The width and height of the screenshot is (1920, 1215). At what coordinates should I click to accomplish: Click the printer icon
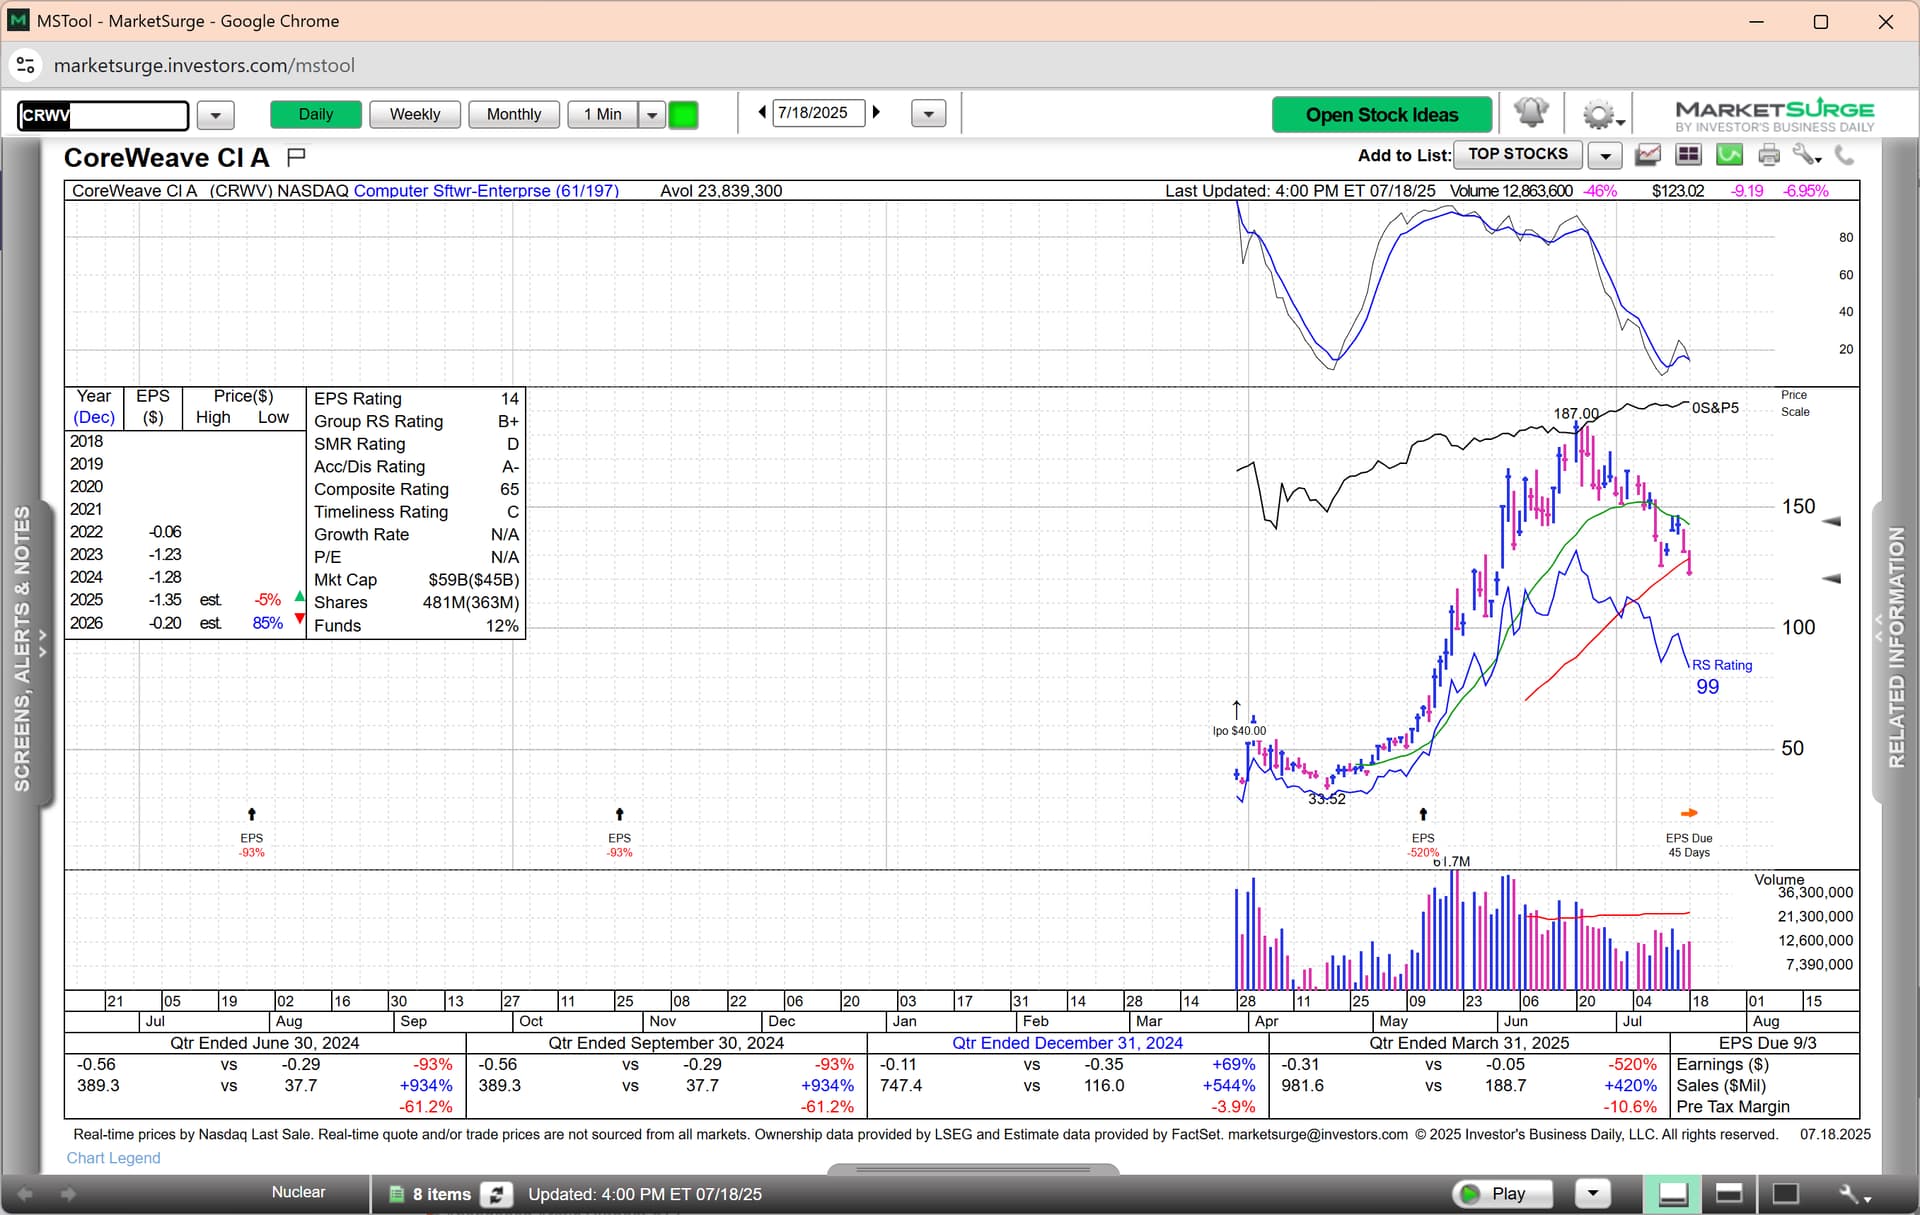point(1769,155)
